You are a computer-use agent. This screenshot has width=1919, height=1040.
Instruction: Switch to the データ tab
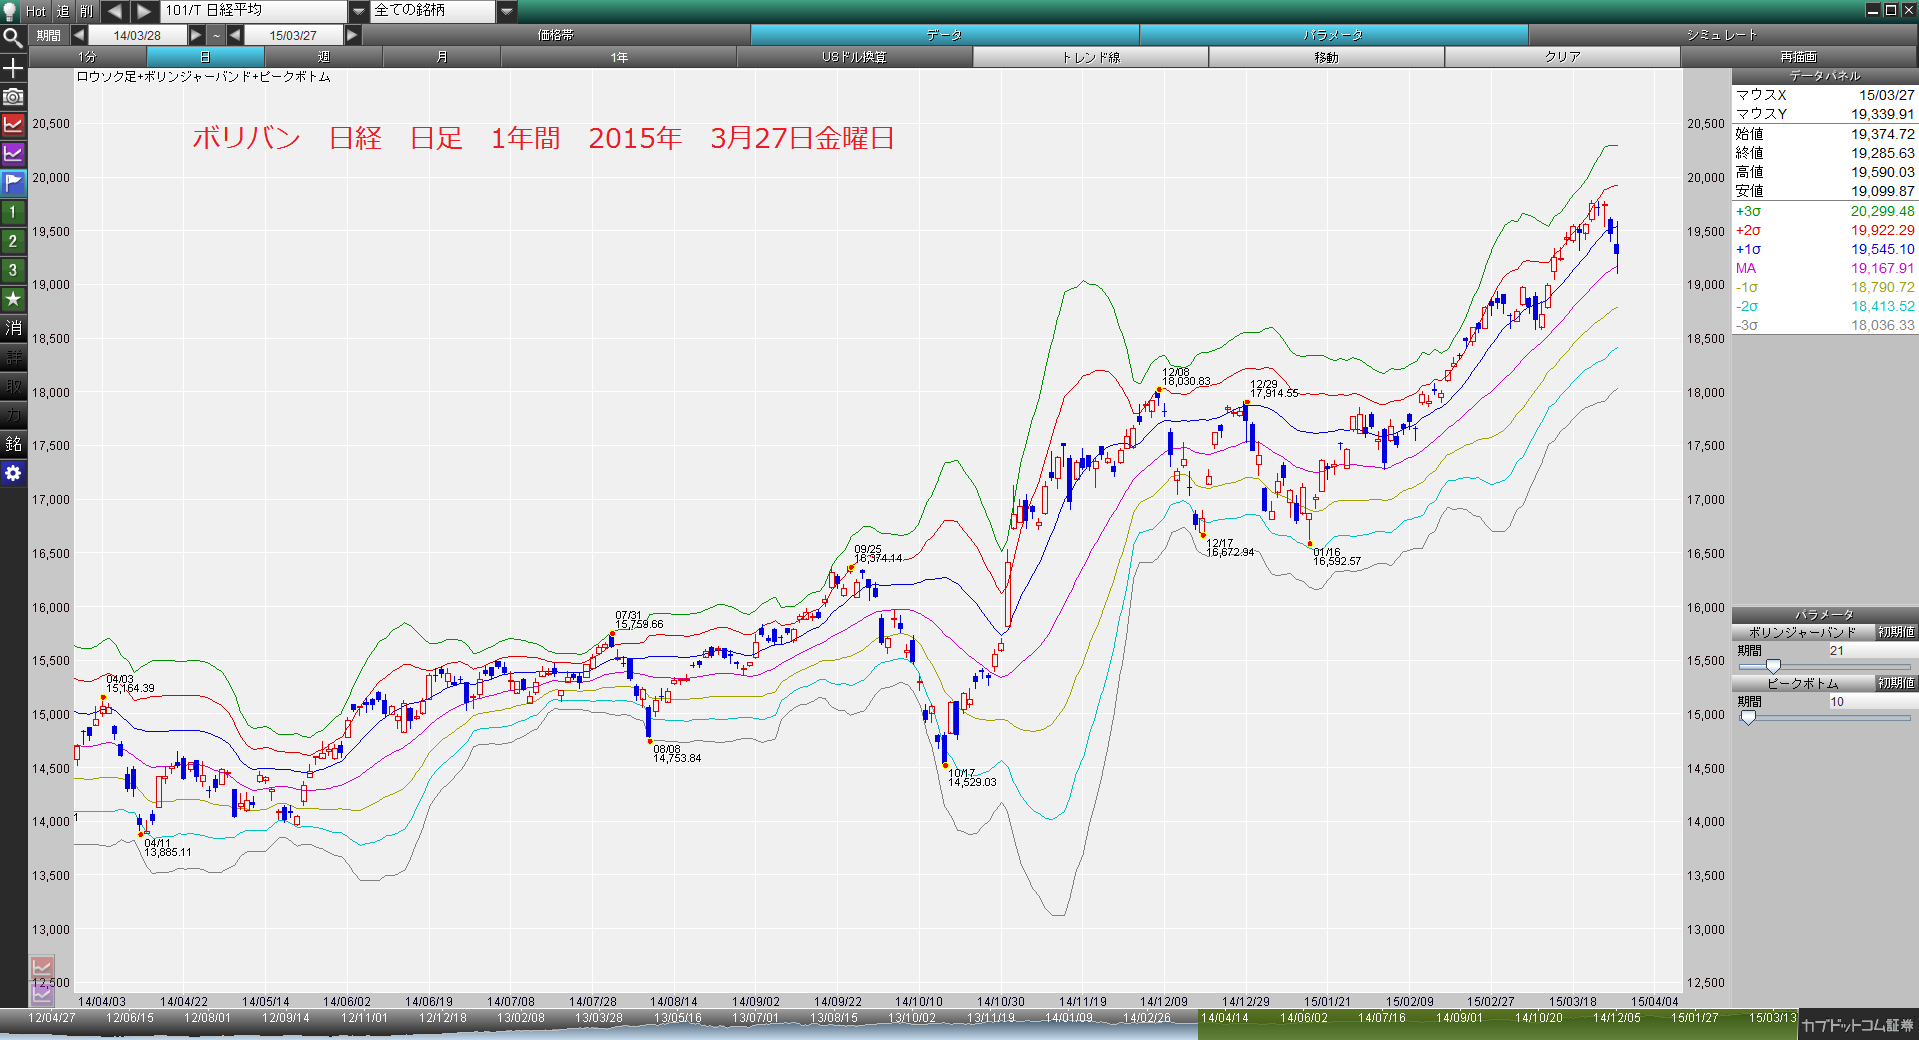pyautogui.click(x=944, y=35)
